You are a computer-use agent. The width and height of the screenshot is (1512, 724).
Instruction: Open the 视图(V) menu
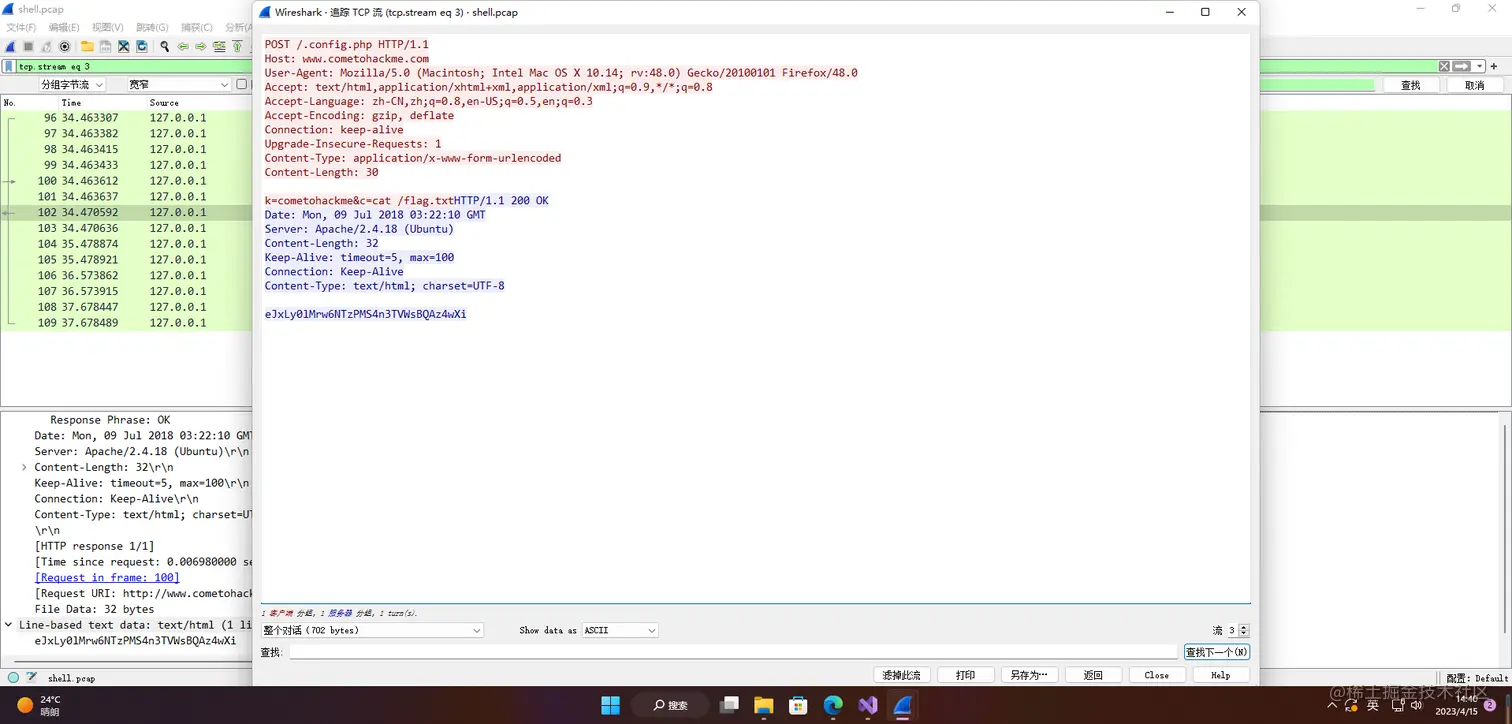(108, 27)
